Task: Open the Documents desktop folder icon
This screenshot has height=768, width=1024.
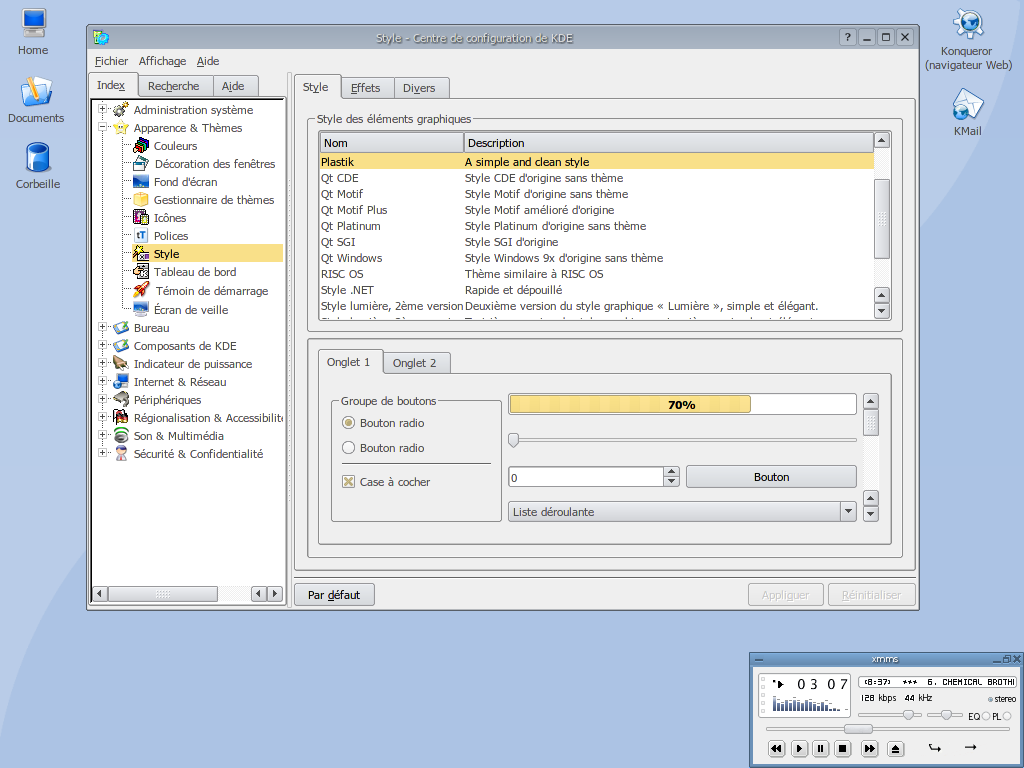Action: (36, 91)
